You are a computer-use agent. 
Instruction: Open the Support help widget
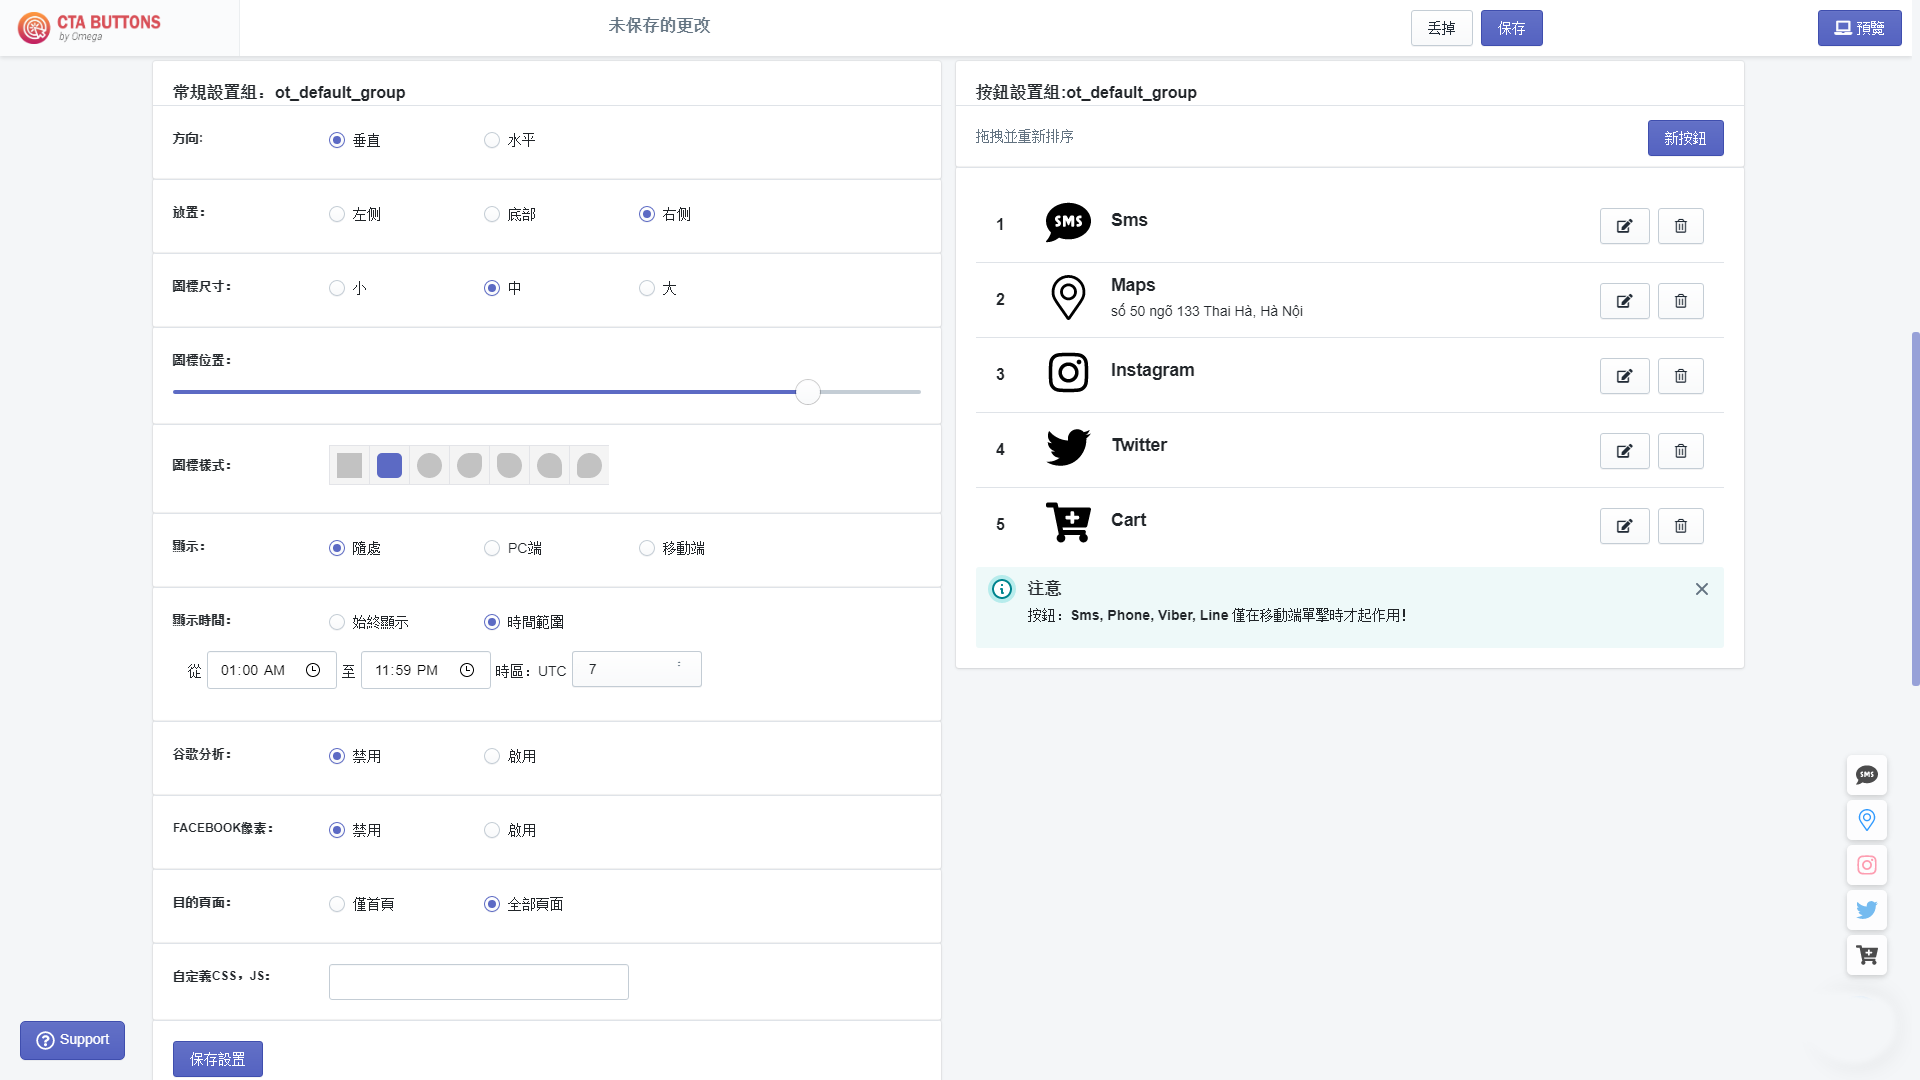click(72, 1040)
